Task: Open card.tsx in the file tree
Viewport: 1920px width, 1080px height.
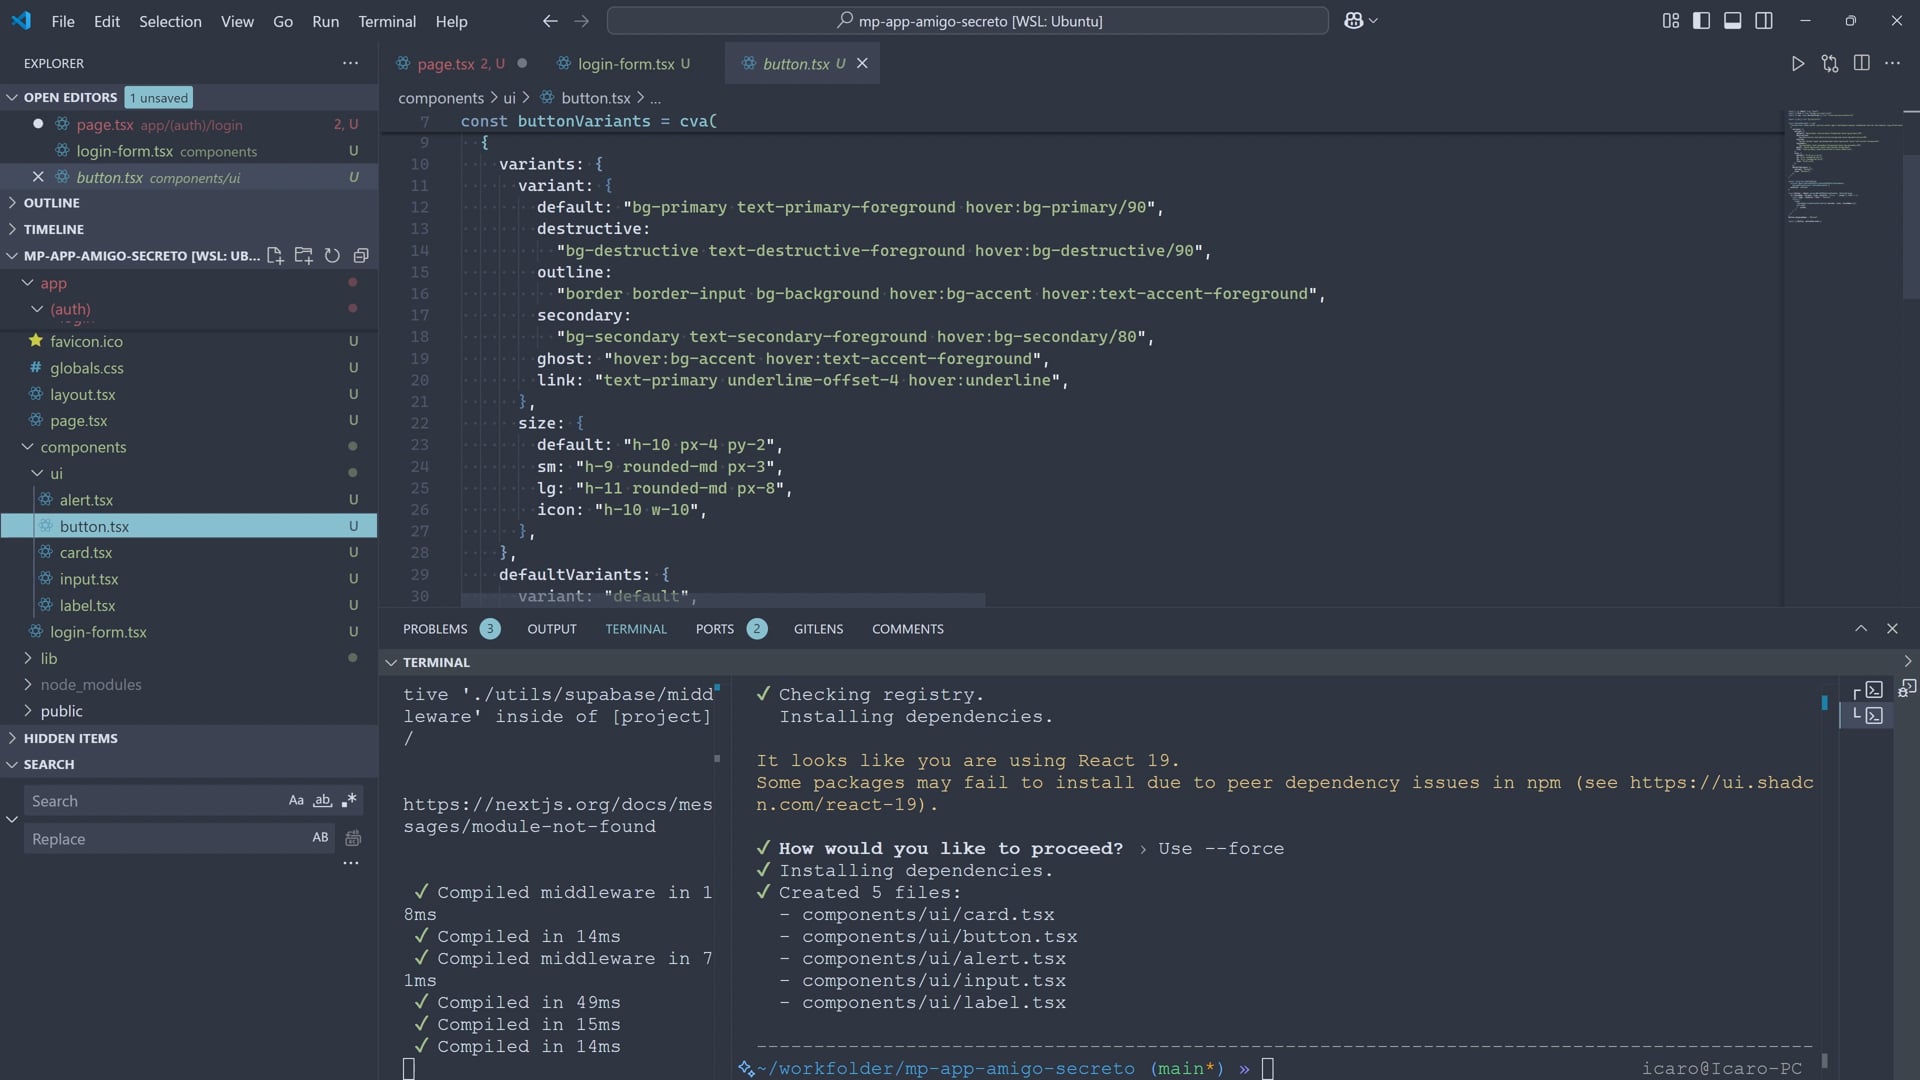Action: coord(86,553)
